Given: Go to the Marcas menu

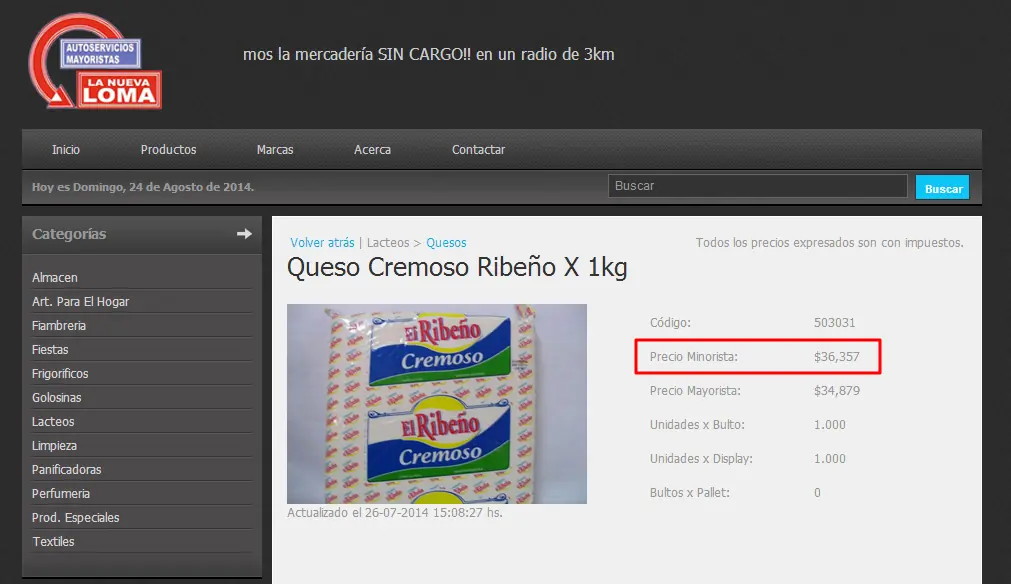Looking at the screenshot, I should pyautogui.click(x=275, y=150).
